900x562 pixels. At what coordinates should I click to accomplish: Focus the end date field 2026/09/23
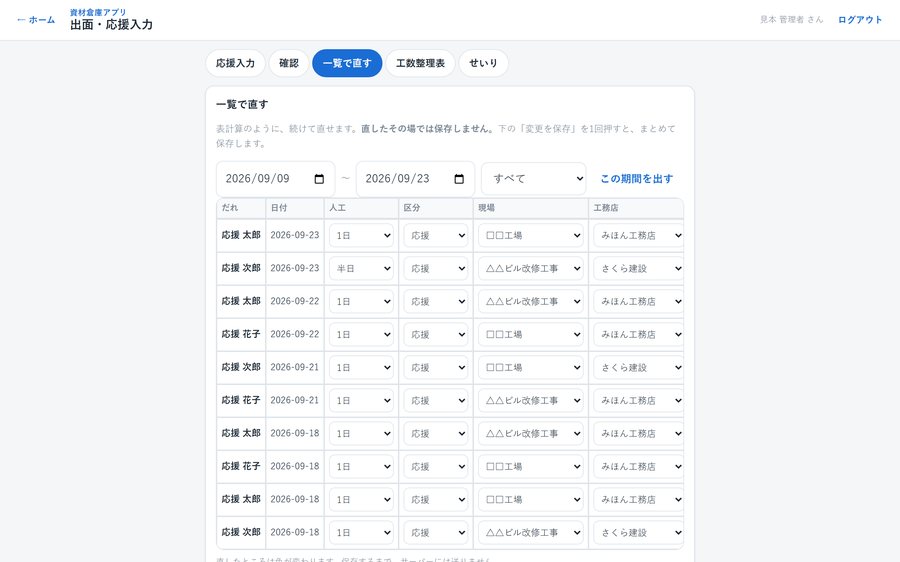tap(416, 179)
